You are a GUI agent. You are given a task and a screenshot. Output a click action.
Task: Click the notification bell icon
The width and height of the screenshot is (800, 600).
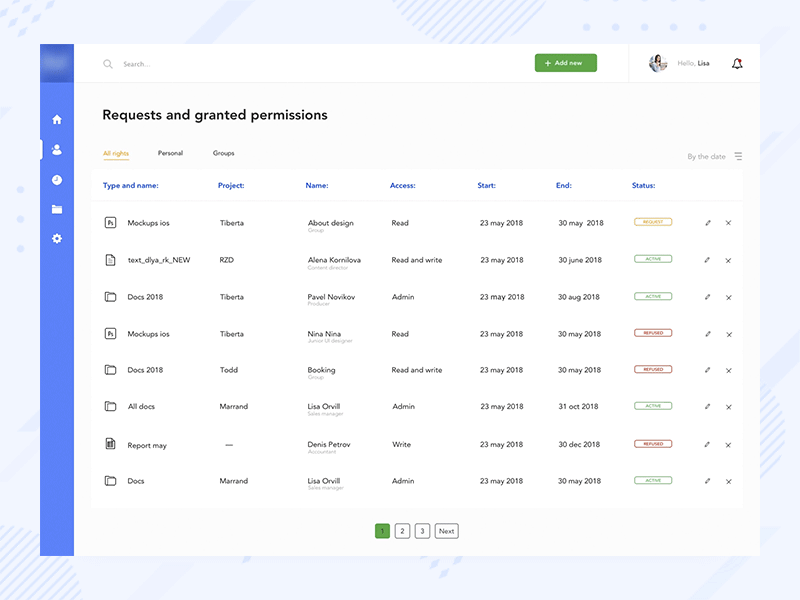(737, 63)
